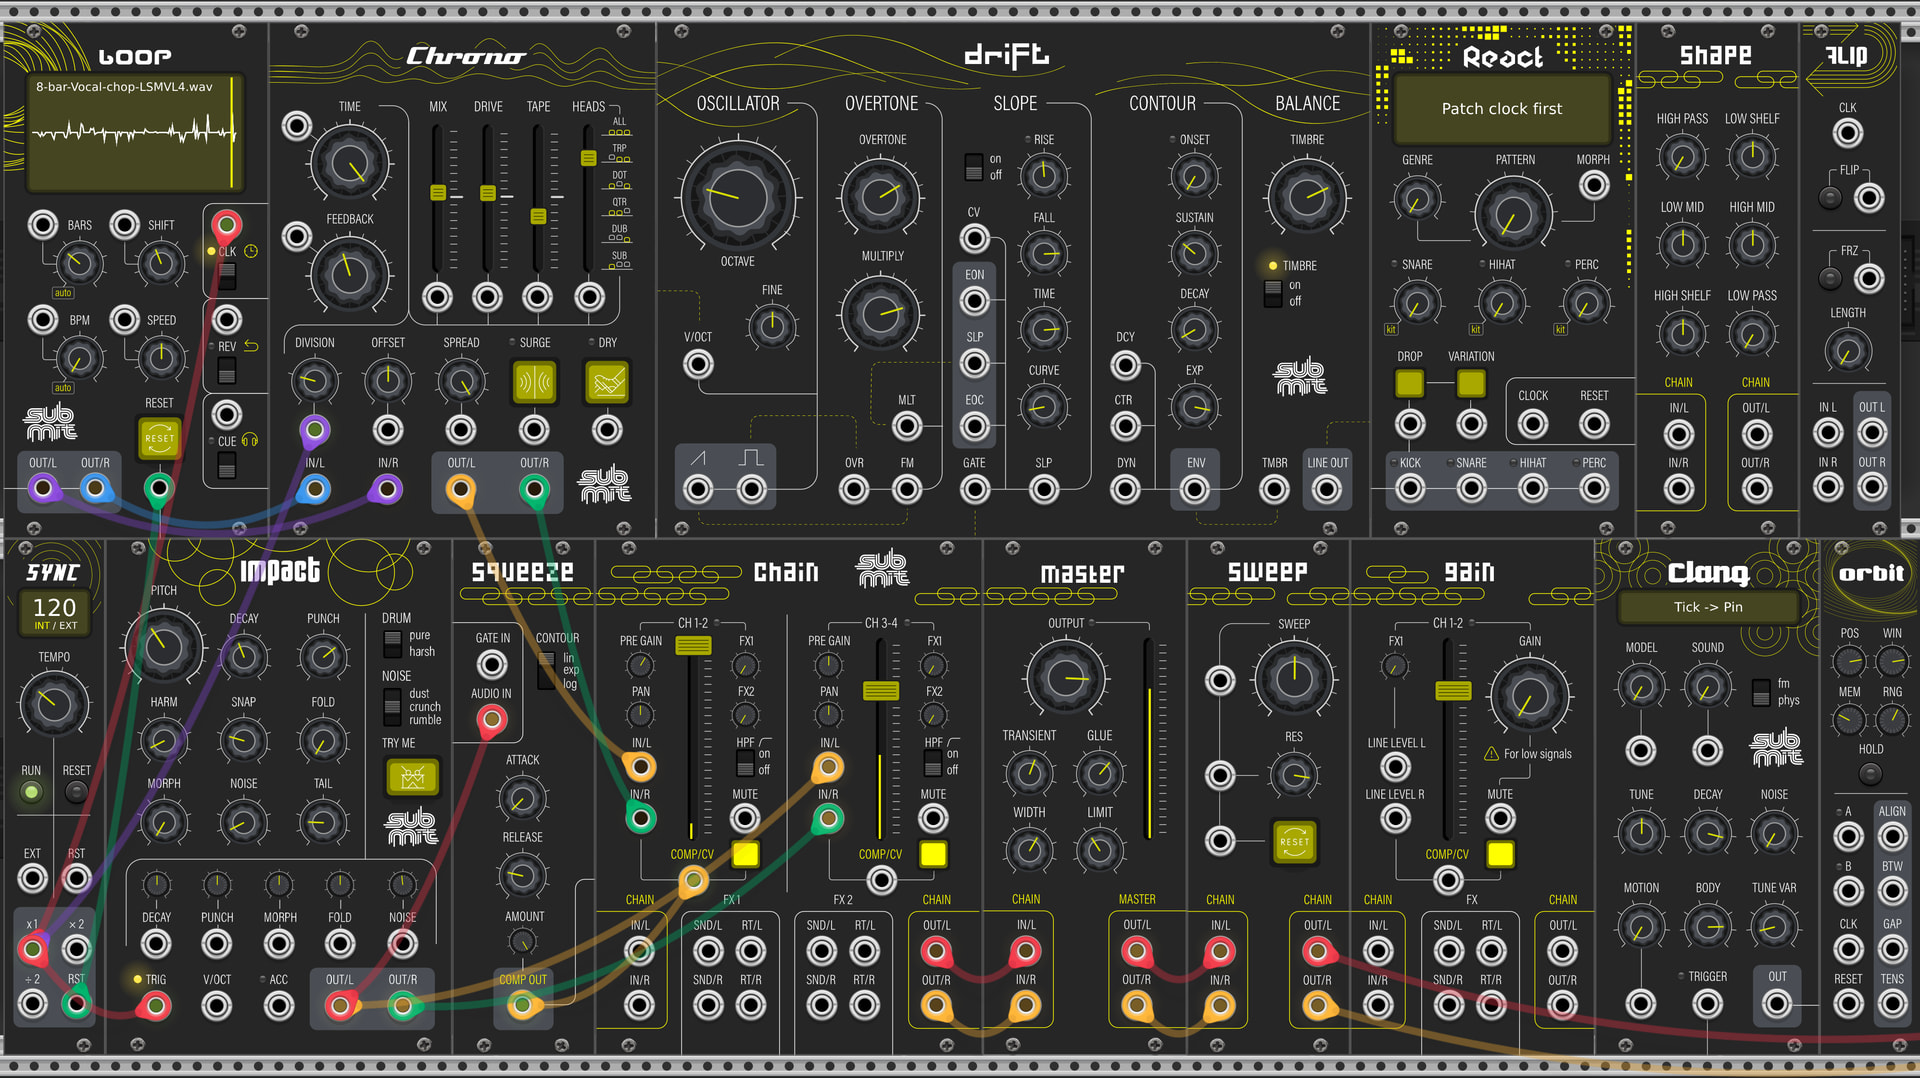1920x1078 pixels.
Task: Toggle the SLOPE on/off switch on Drift
Action: coord(973,166)
